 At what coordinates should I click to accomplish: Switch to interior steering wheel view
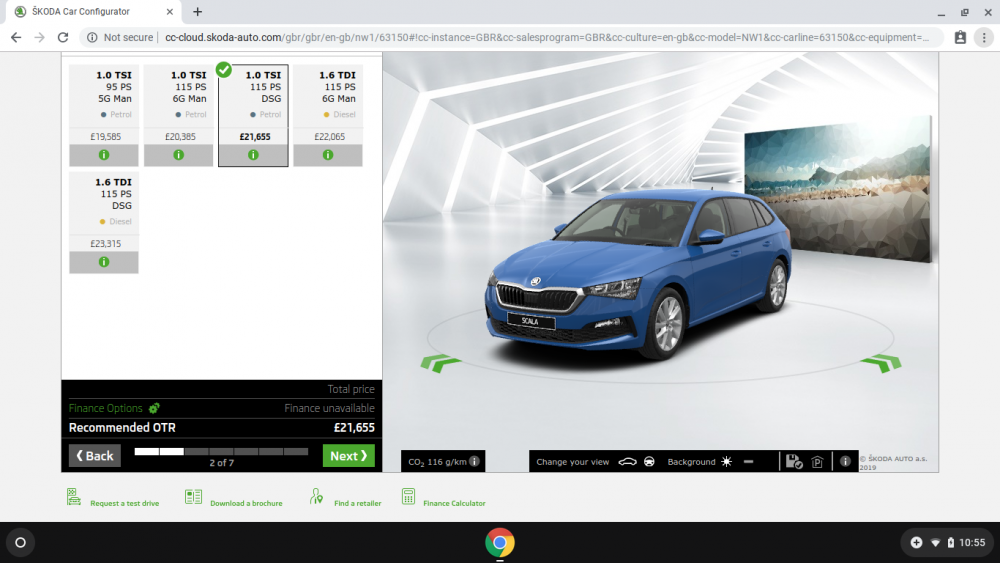[x=649, y=462]
